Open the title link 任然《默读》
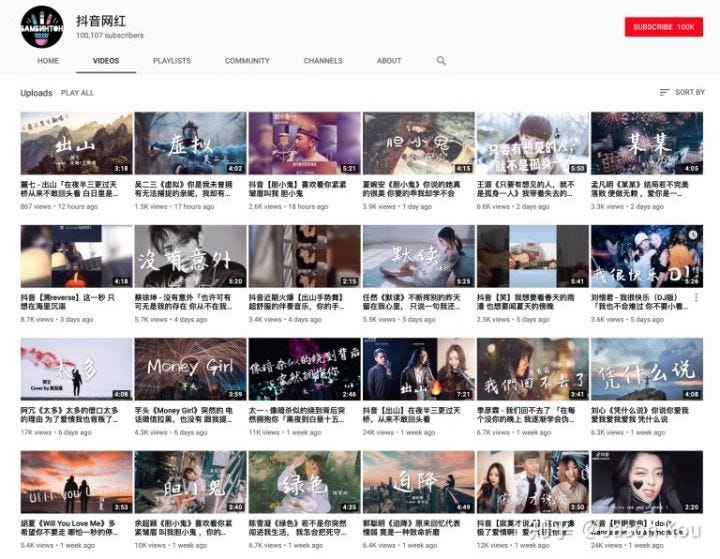This screenshot has height=559, width=720. [412, 302]
